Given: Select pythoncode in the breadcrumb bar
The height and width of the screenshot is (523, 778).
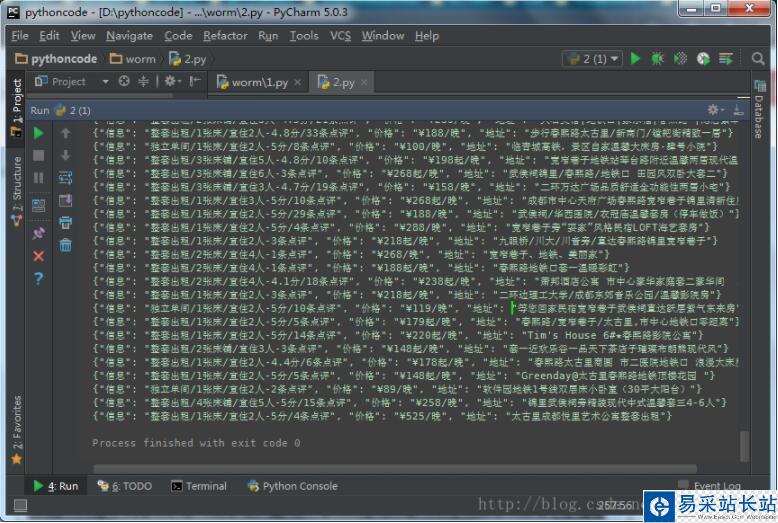Looking at the screenshot, I should (56, 59).
